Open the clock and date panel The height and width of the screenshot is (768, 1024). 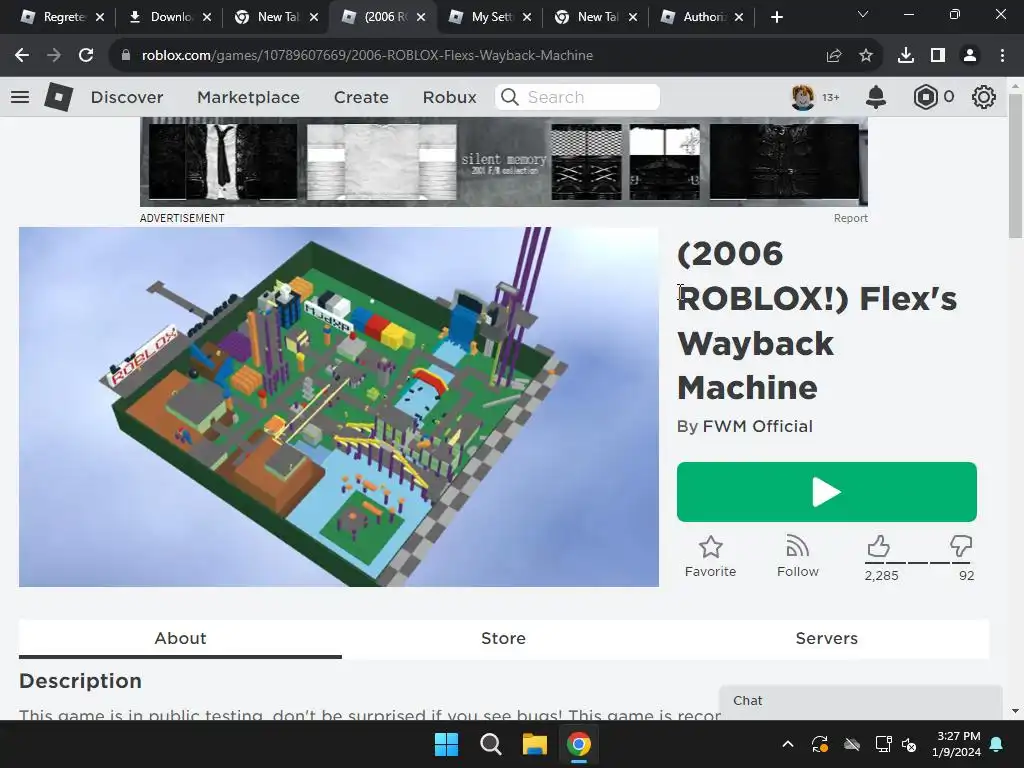point(957,744)
